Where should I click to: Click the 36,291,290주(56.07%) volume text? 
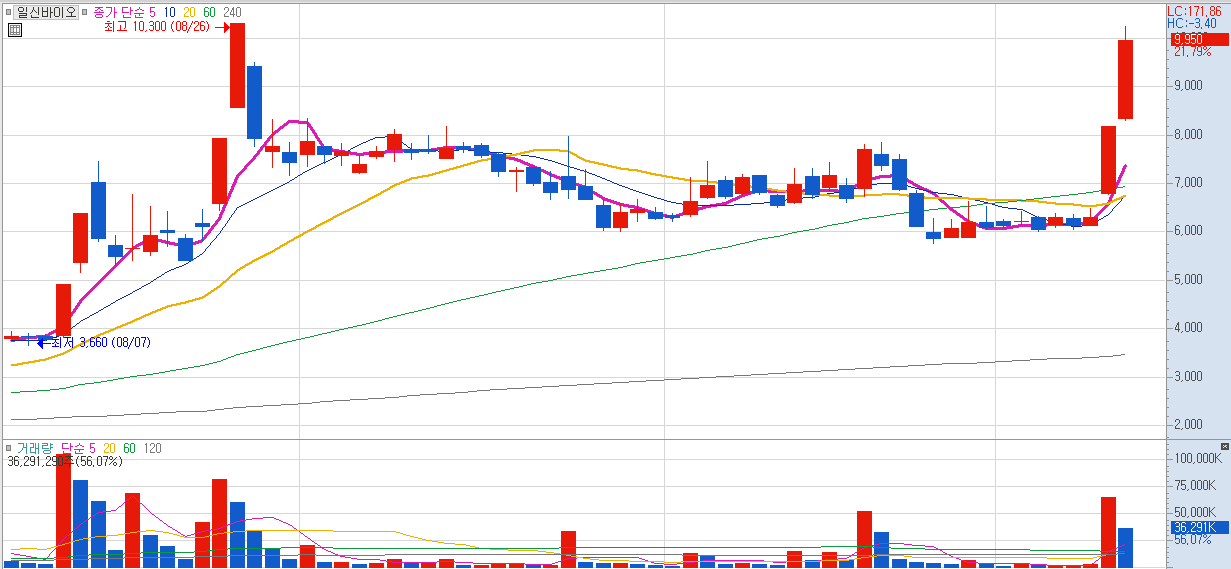[x=64, y=462]
